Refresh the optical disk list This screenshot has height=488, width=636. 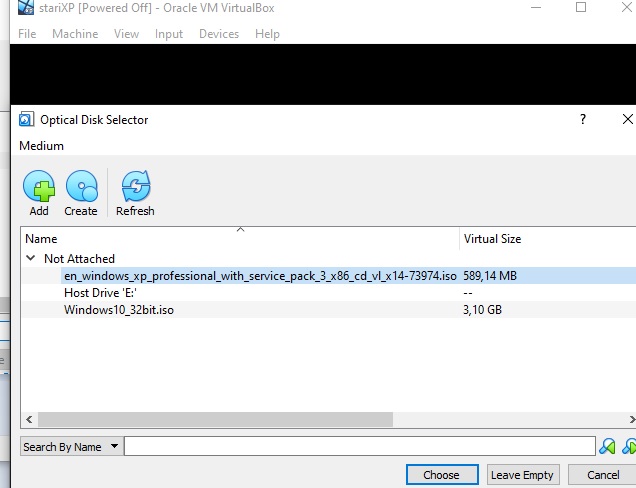click(135, 186)
